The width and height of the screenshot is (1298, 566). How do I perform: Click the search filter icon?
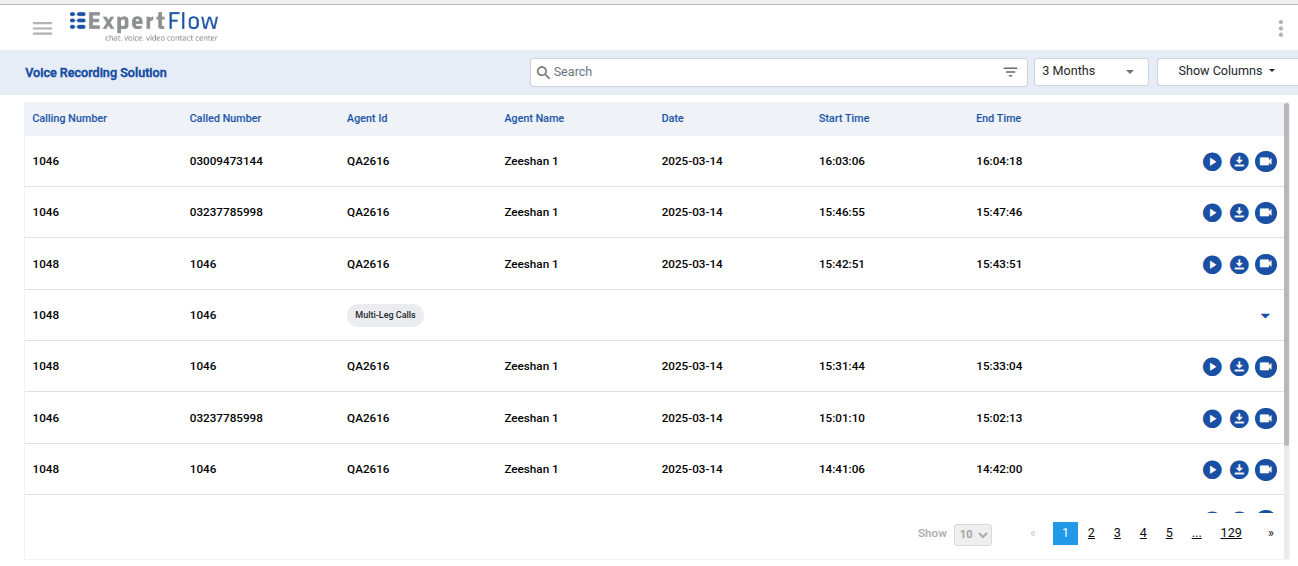coord(1010,72)
